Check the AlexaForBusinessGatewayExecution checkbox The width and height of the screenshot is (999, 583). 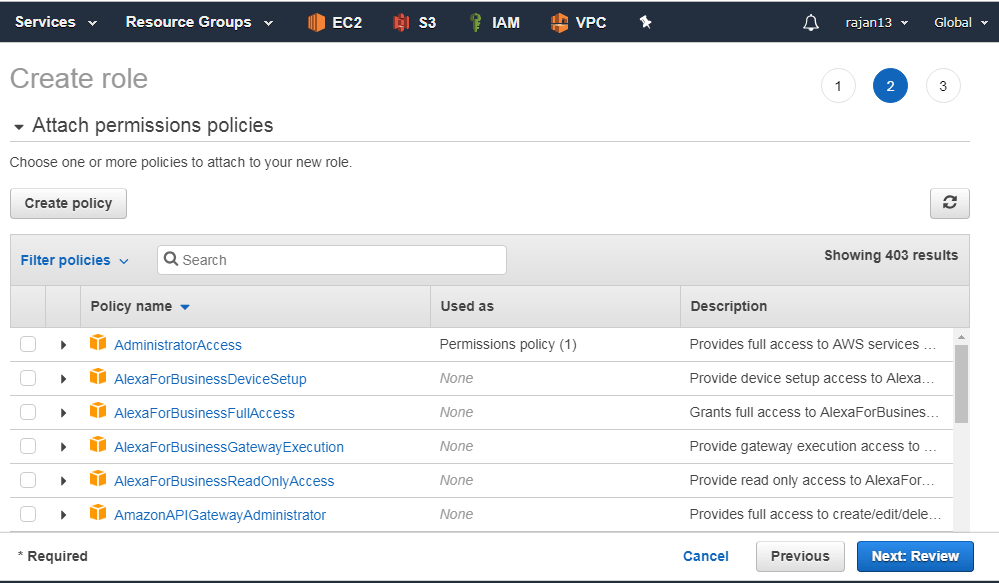tap(28, 446)
